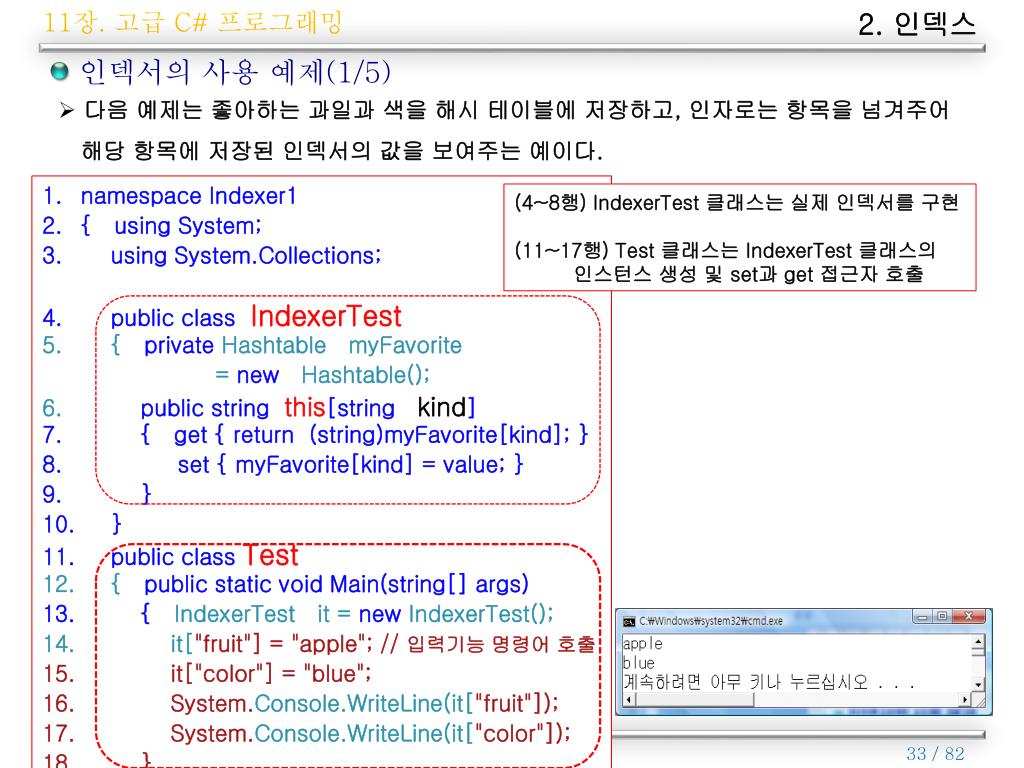Screen dimensions: 1024x768
Task: Click the 'set { myFavorite[kind] = value; }' line
Action: click(350, 464)
